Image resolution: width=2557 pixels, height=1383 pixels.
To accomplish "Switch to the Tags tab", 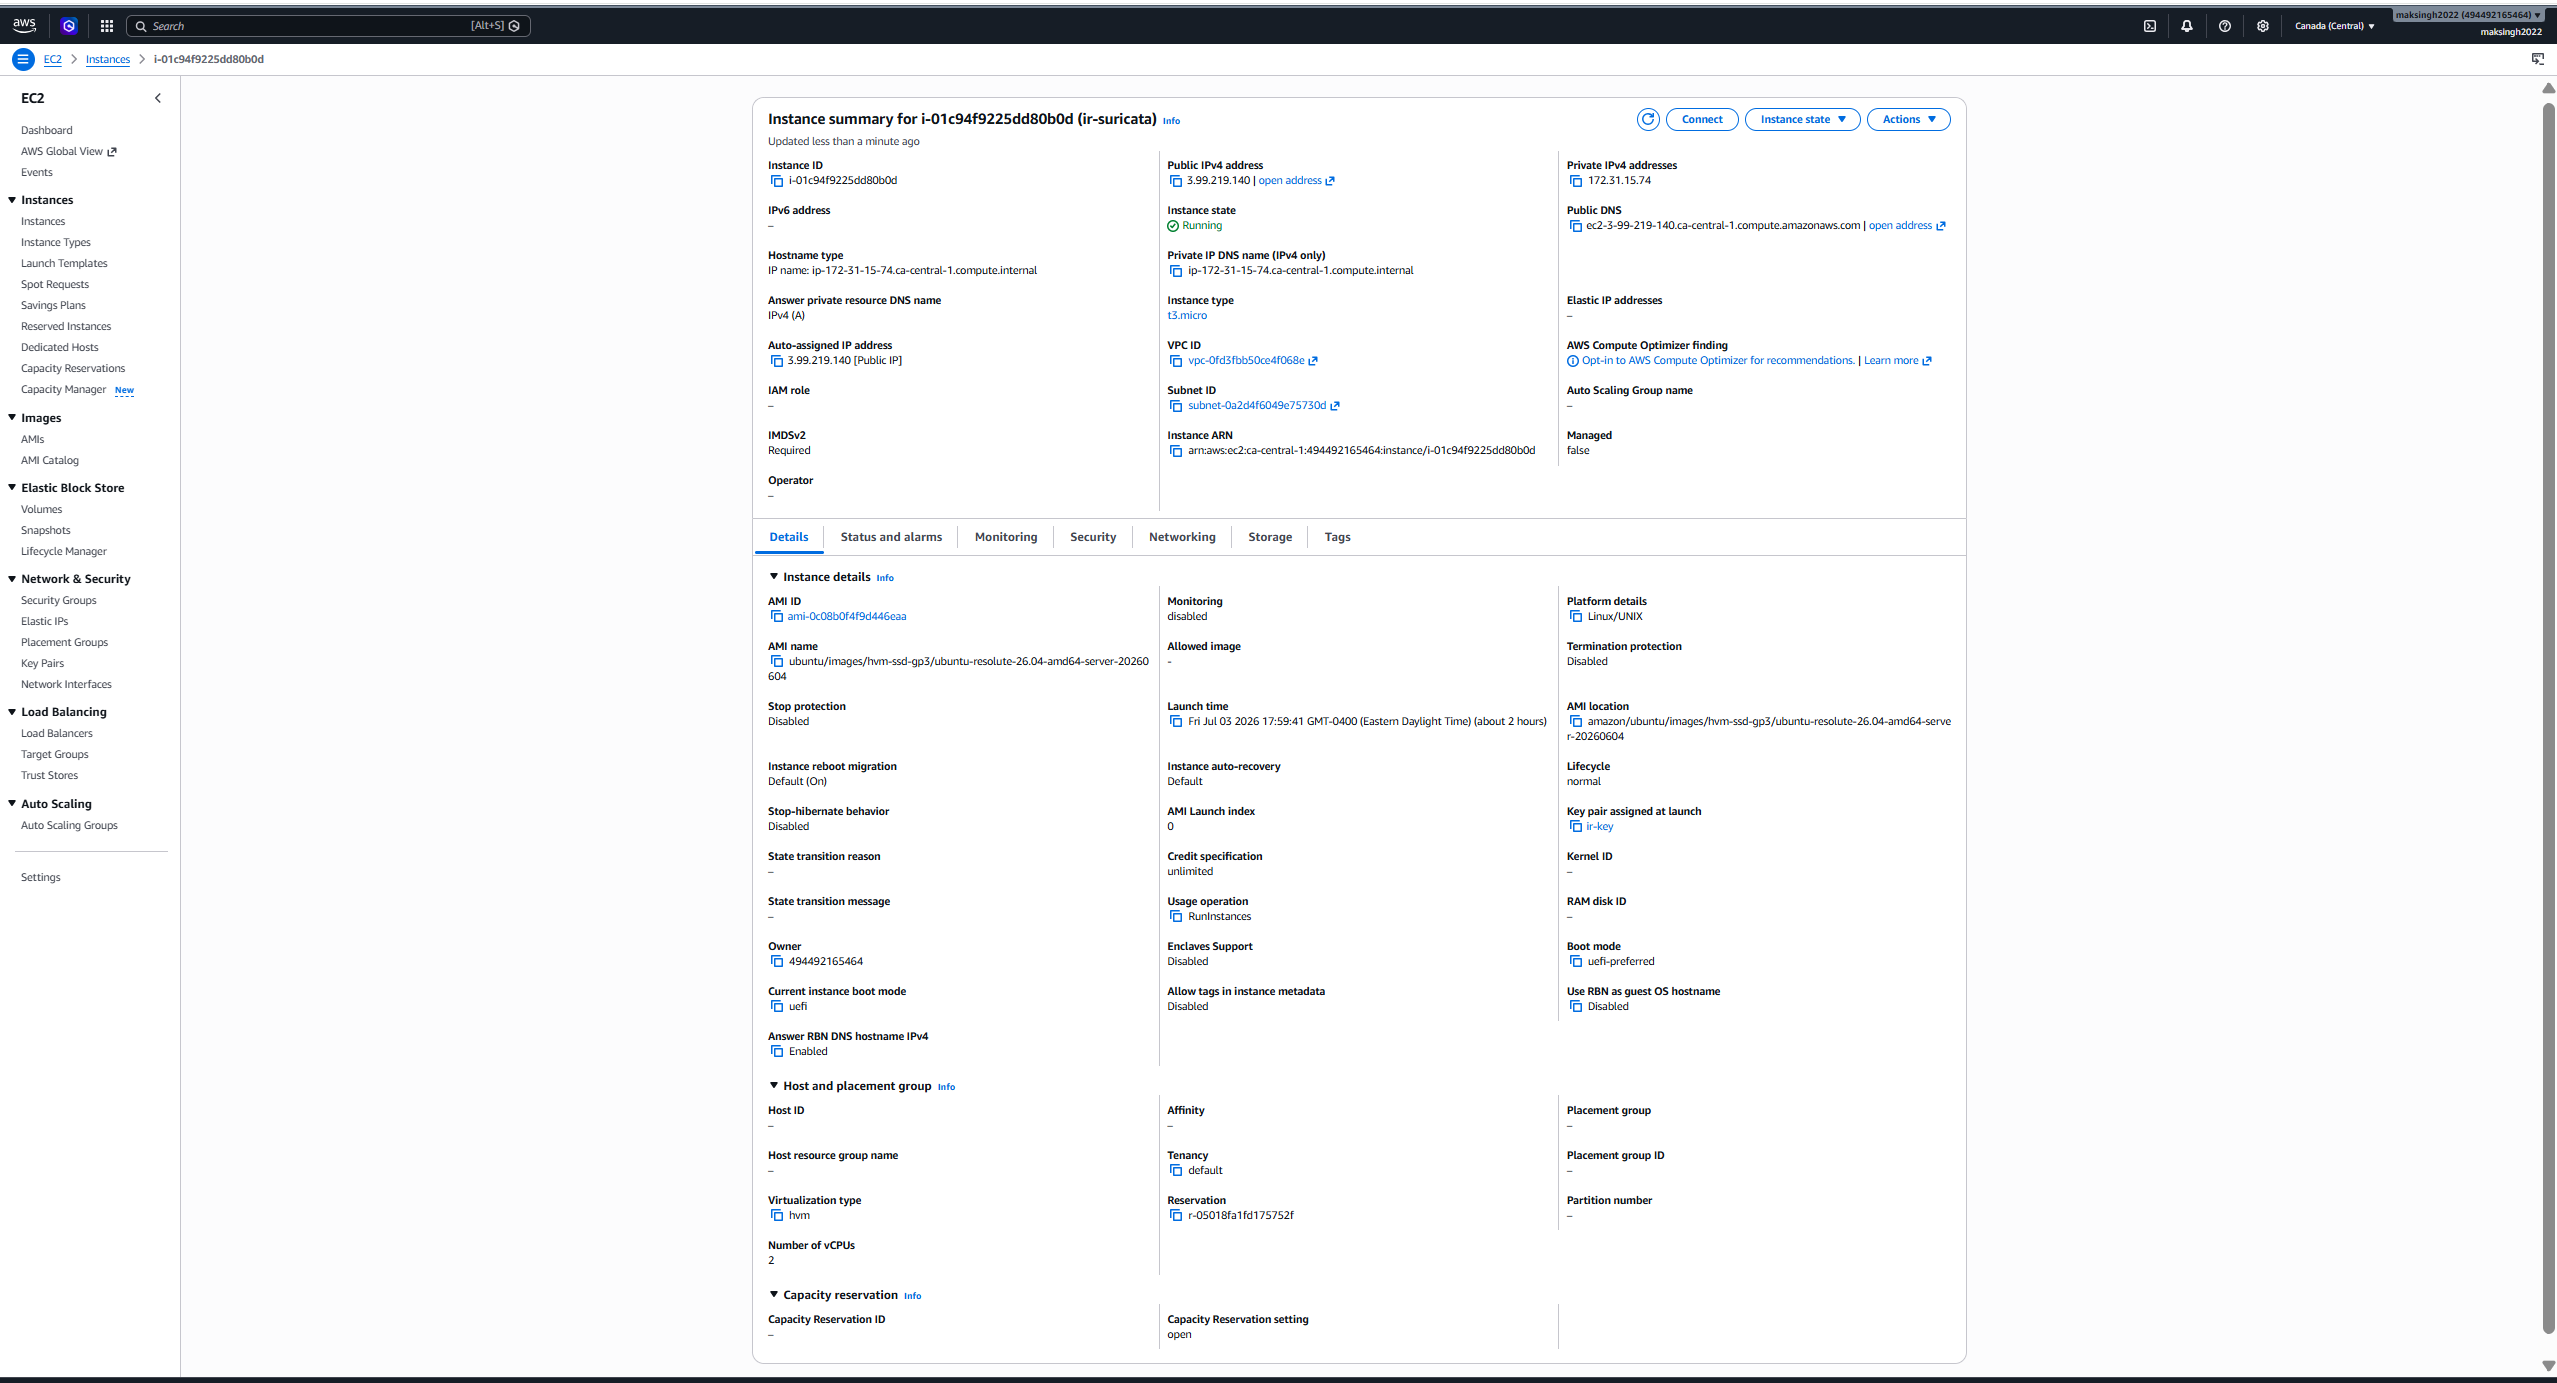I will tap(1337, 537).
